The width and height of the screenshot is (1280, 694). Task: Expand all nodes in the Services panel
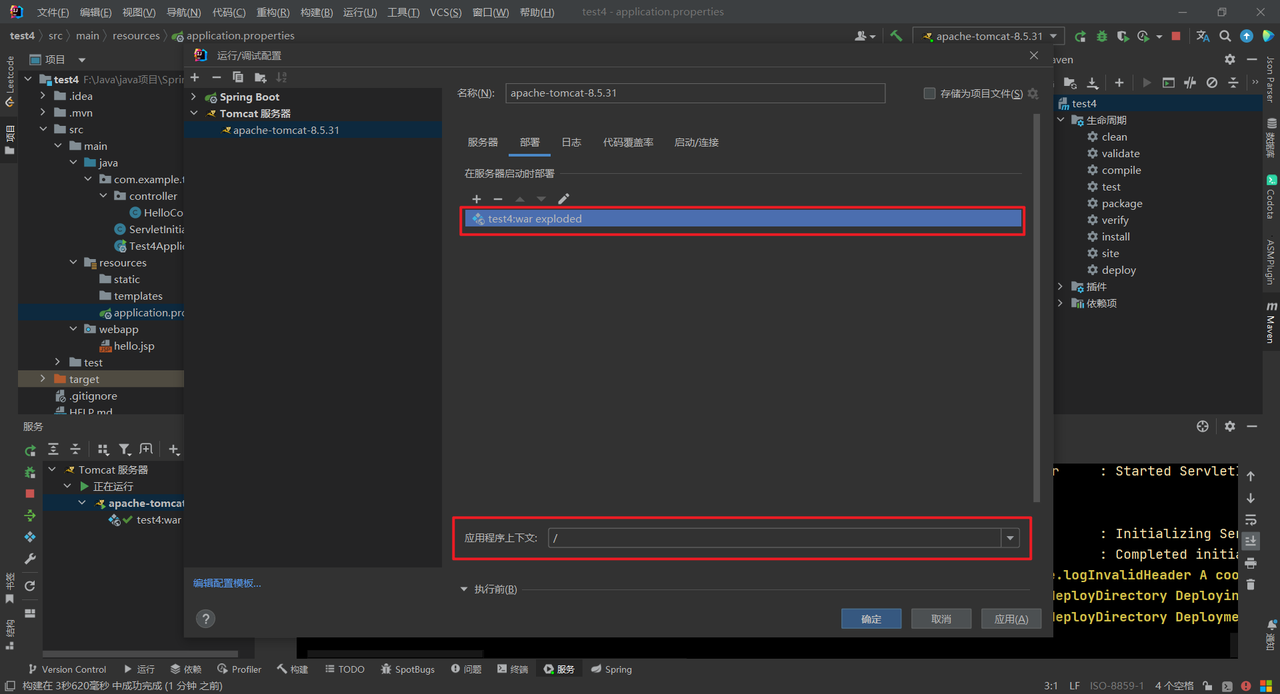click(53, 450)
